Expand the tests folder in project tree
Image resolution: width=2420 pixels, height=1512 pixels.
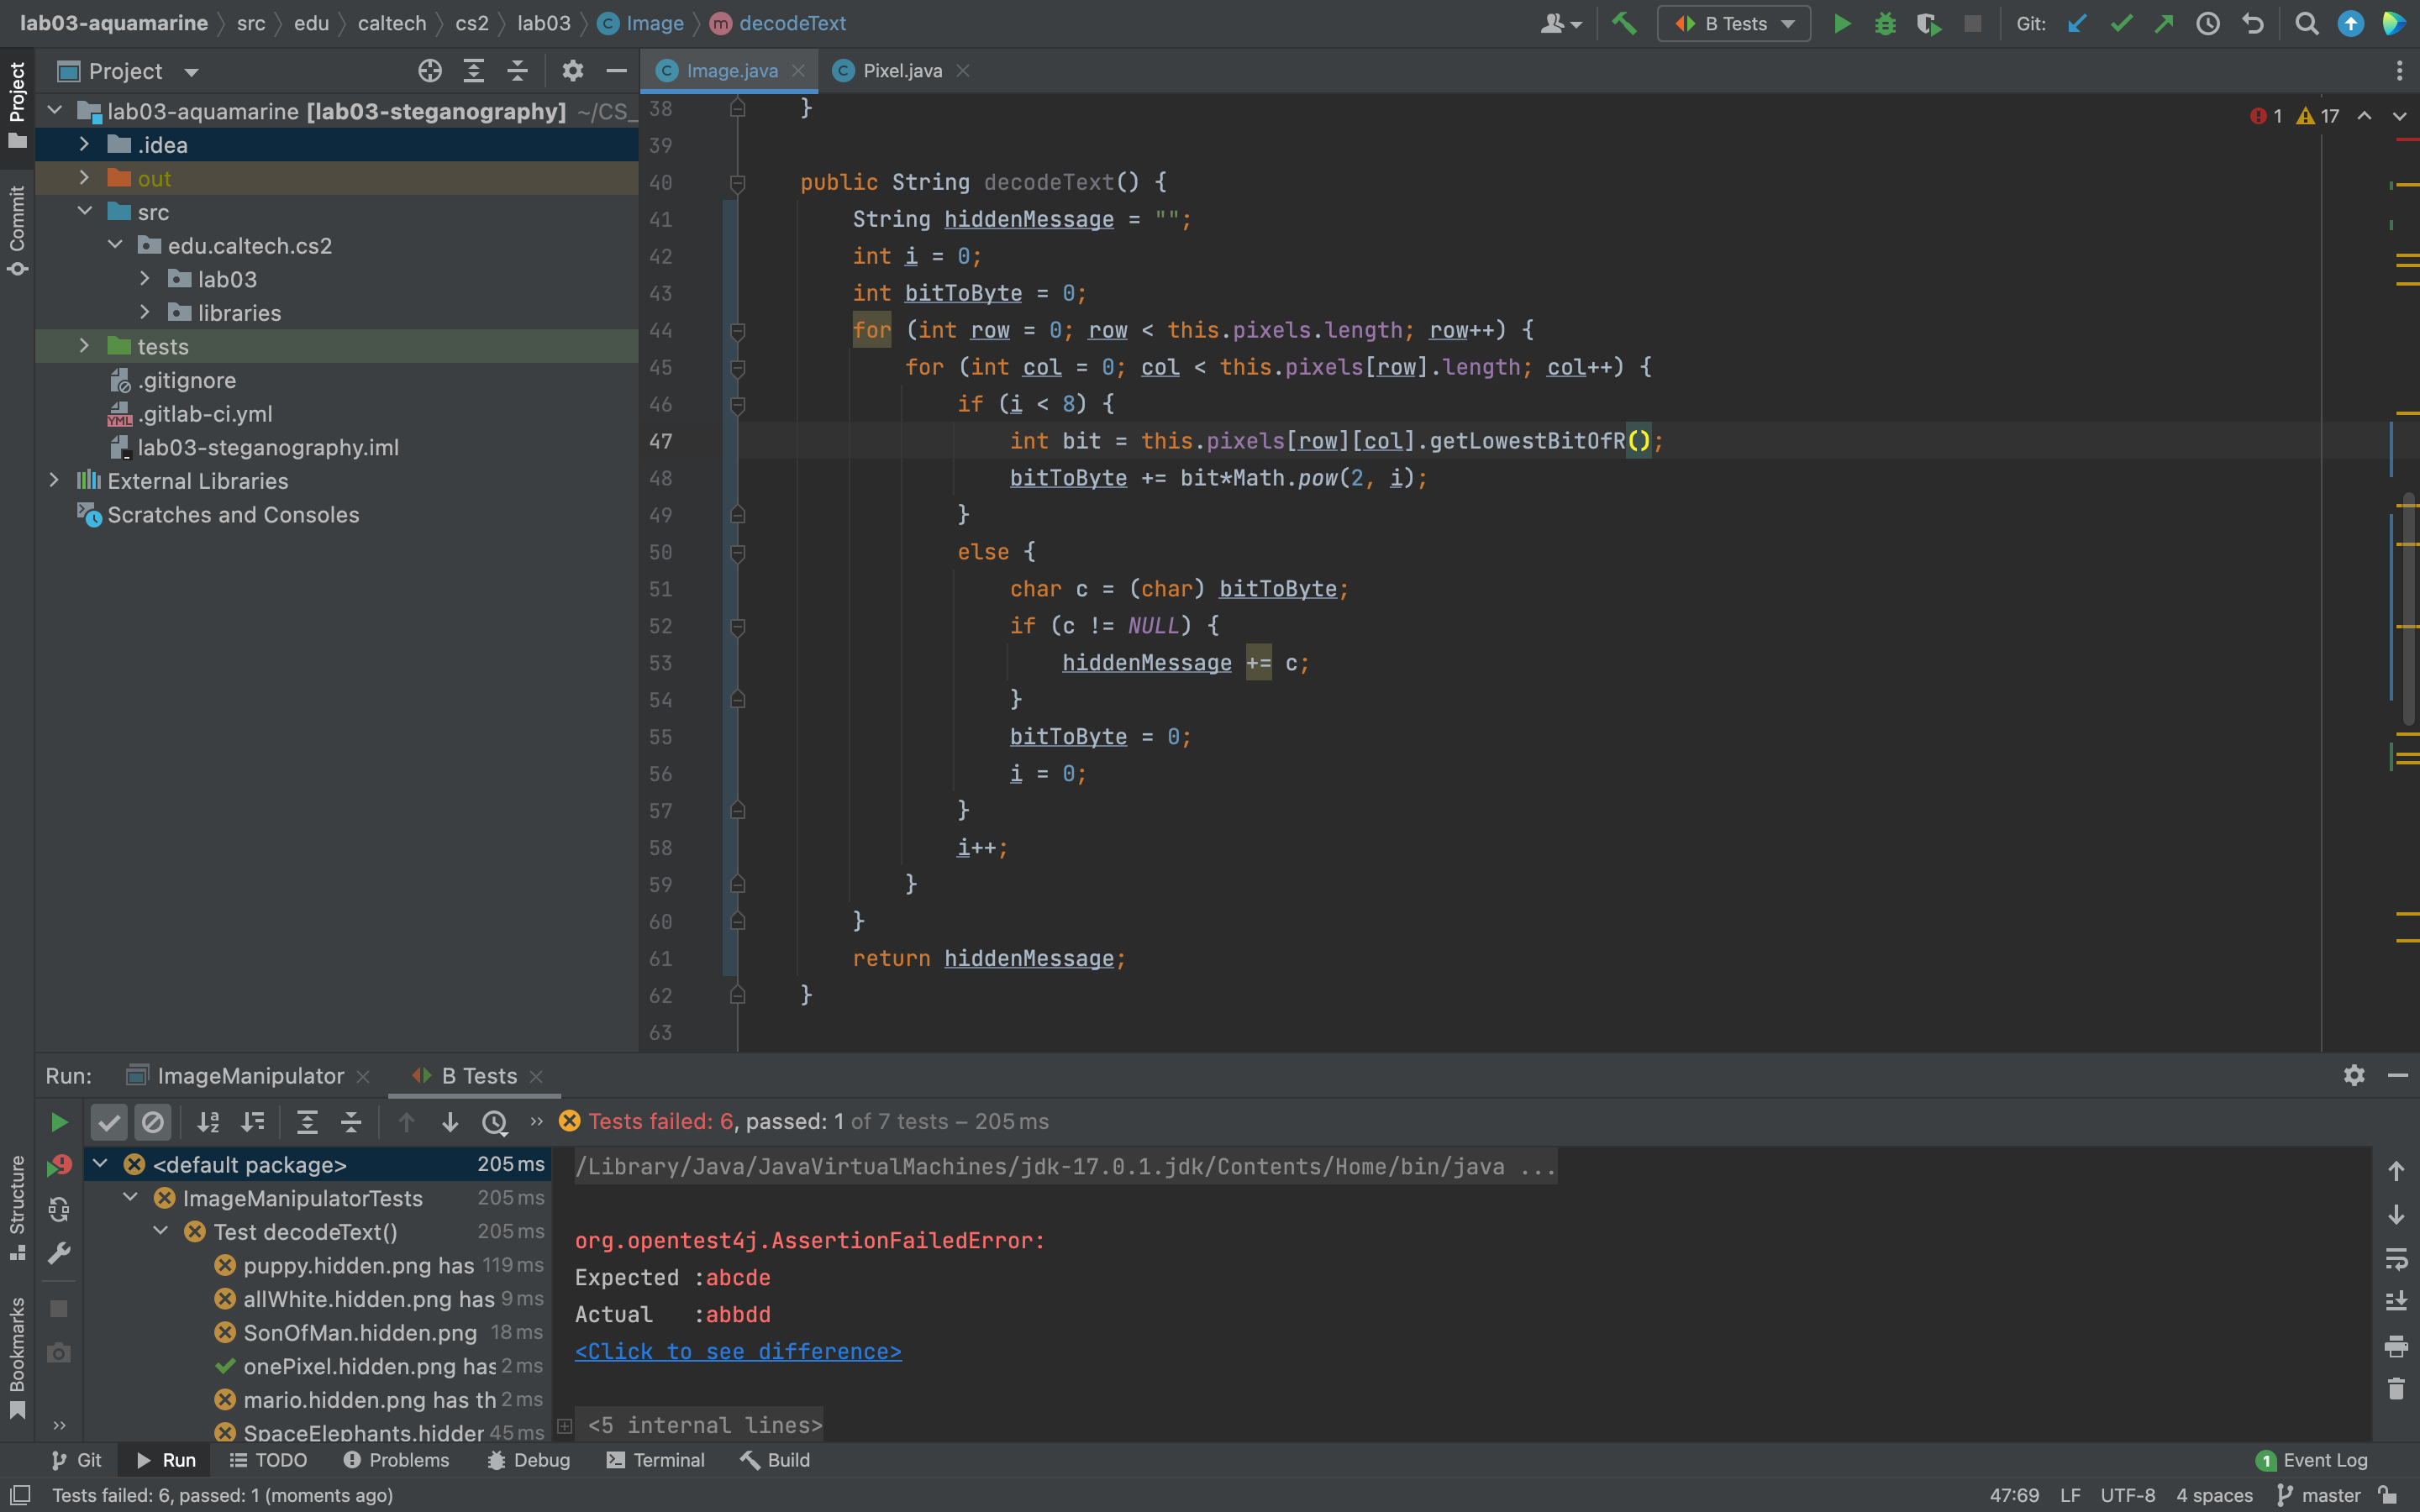pyautogui.click(x=85, y=346)
